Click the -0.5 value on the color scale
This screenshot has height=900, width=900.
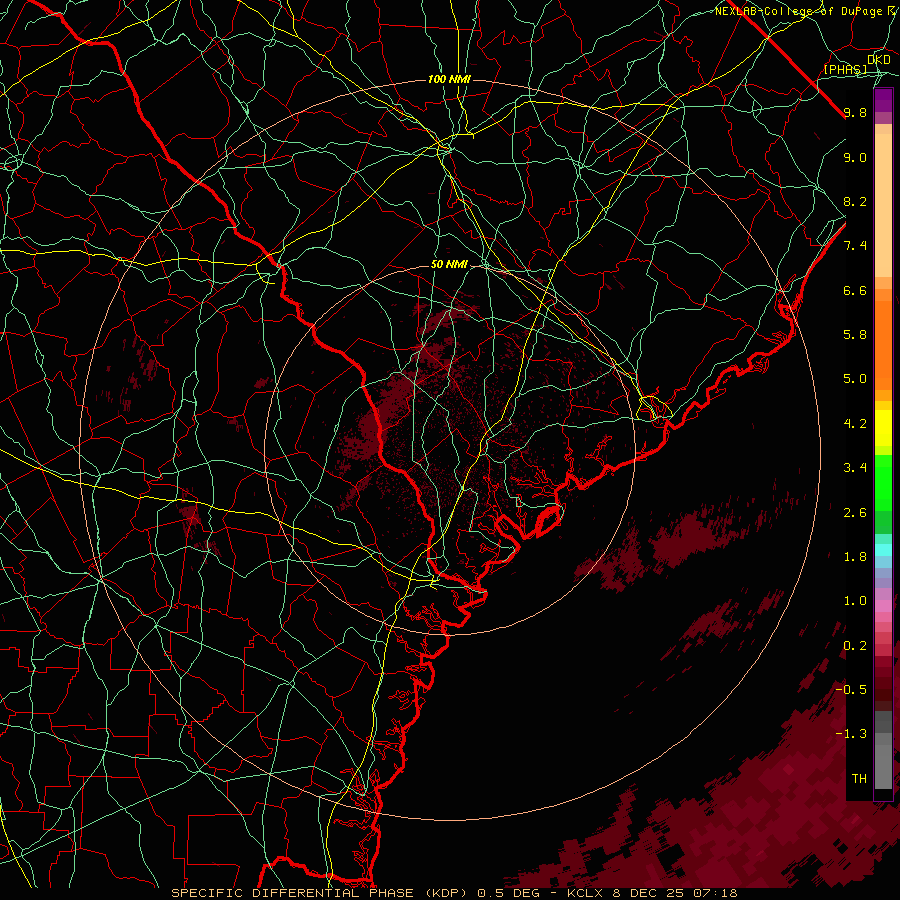click(x=851, y=690)
